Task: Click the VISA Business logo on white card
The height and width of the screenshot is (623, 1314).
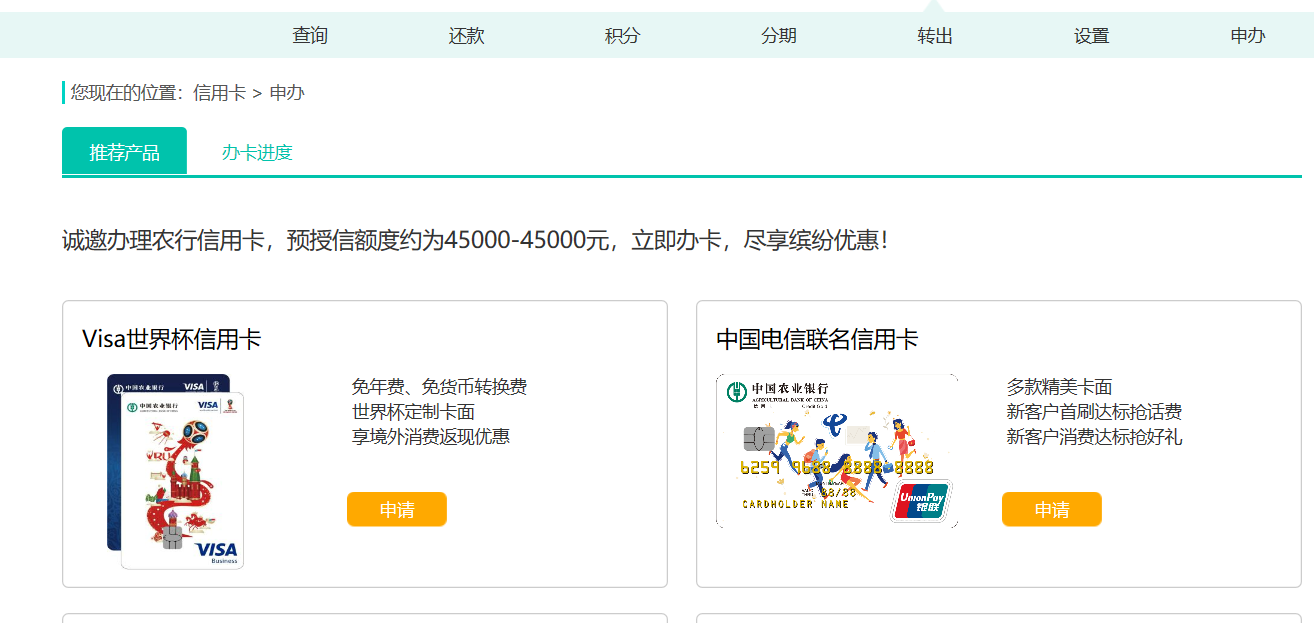Action: click(217, 552)
